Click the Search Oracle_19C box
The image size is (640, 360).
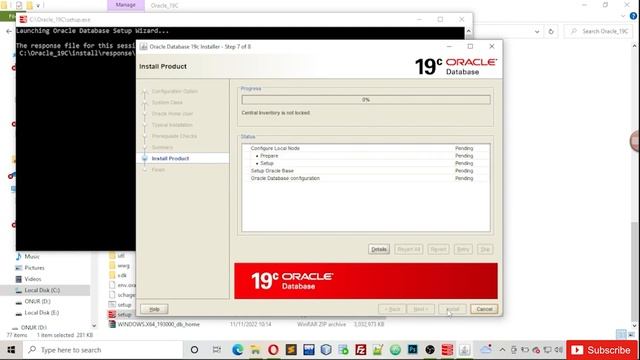tap(598, 31)
